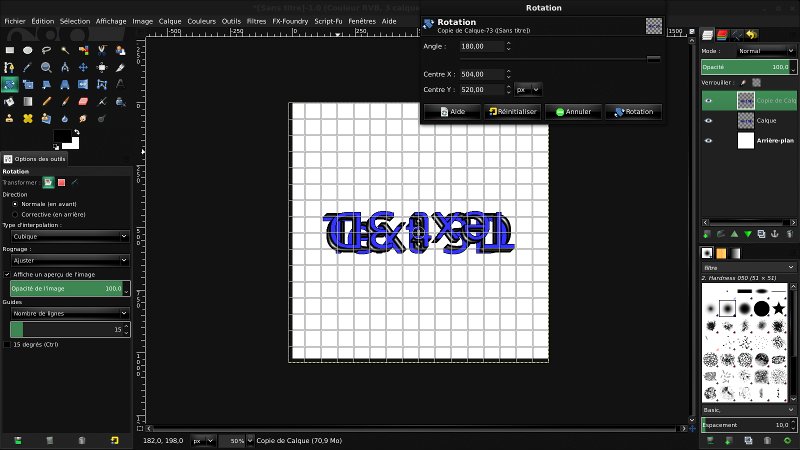Viewport: 800px width, 450px height.
Task: Activate the Zoom magnifier tool
Action: (x=46, y=67)
